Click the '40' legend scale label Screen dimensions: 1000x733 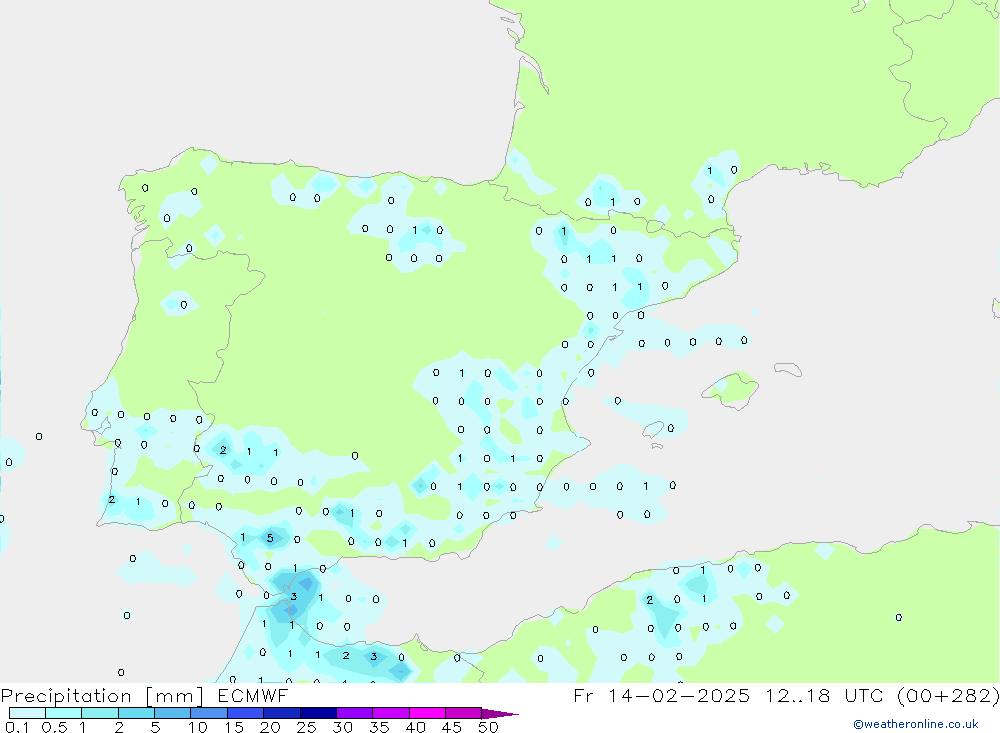(416, 727)
